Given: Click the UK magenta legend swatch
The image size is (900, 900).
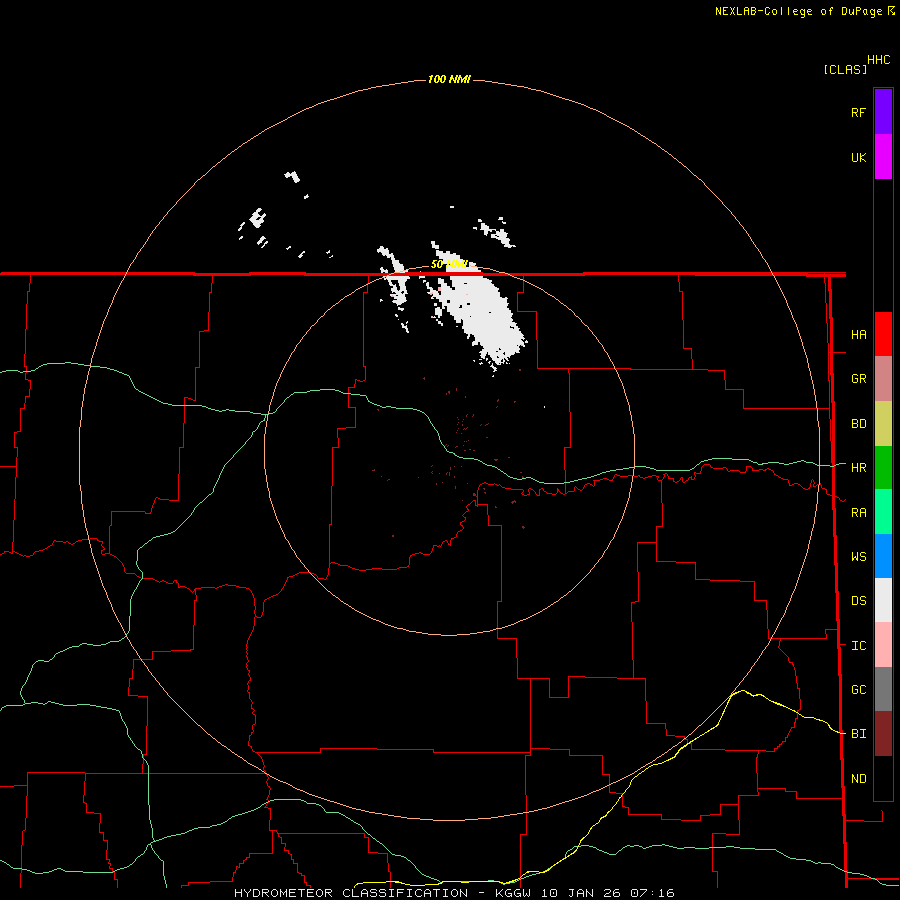Looking at the screenshot, I should (x=883, y=157).
